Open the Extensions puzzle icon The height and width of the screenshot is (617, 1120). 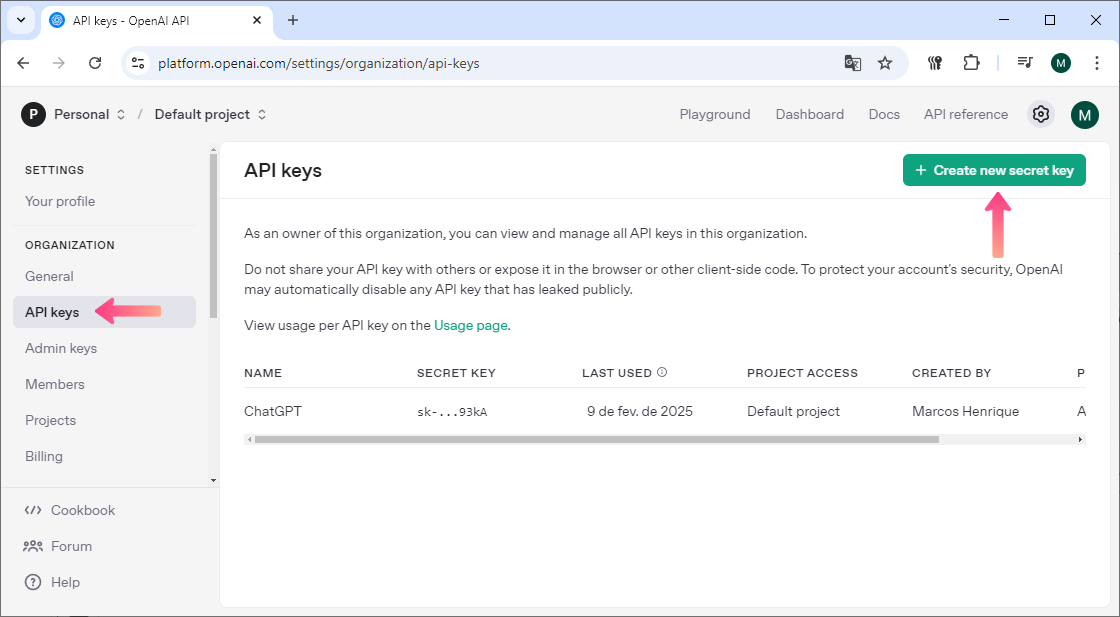pyautogui.click(x=971, y=63)
